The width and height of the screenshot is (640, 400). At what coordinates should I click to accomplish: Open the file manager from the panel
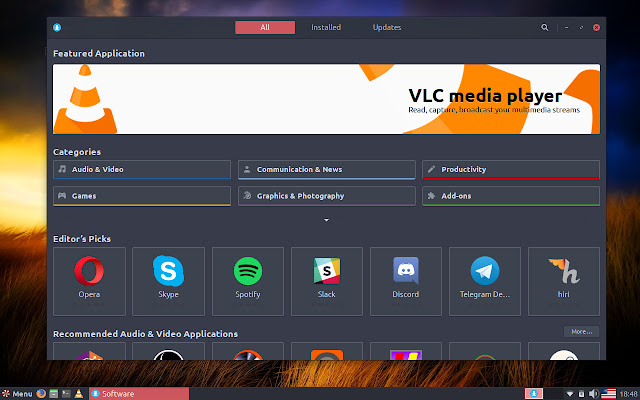pyautogui.click(x=53, y=393)
